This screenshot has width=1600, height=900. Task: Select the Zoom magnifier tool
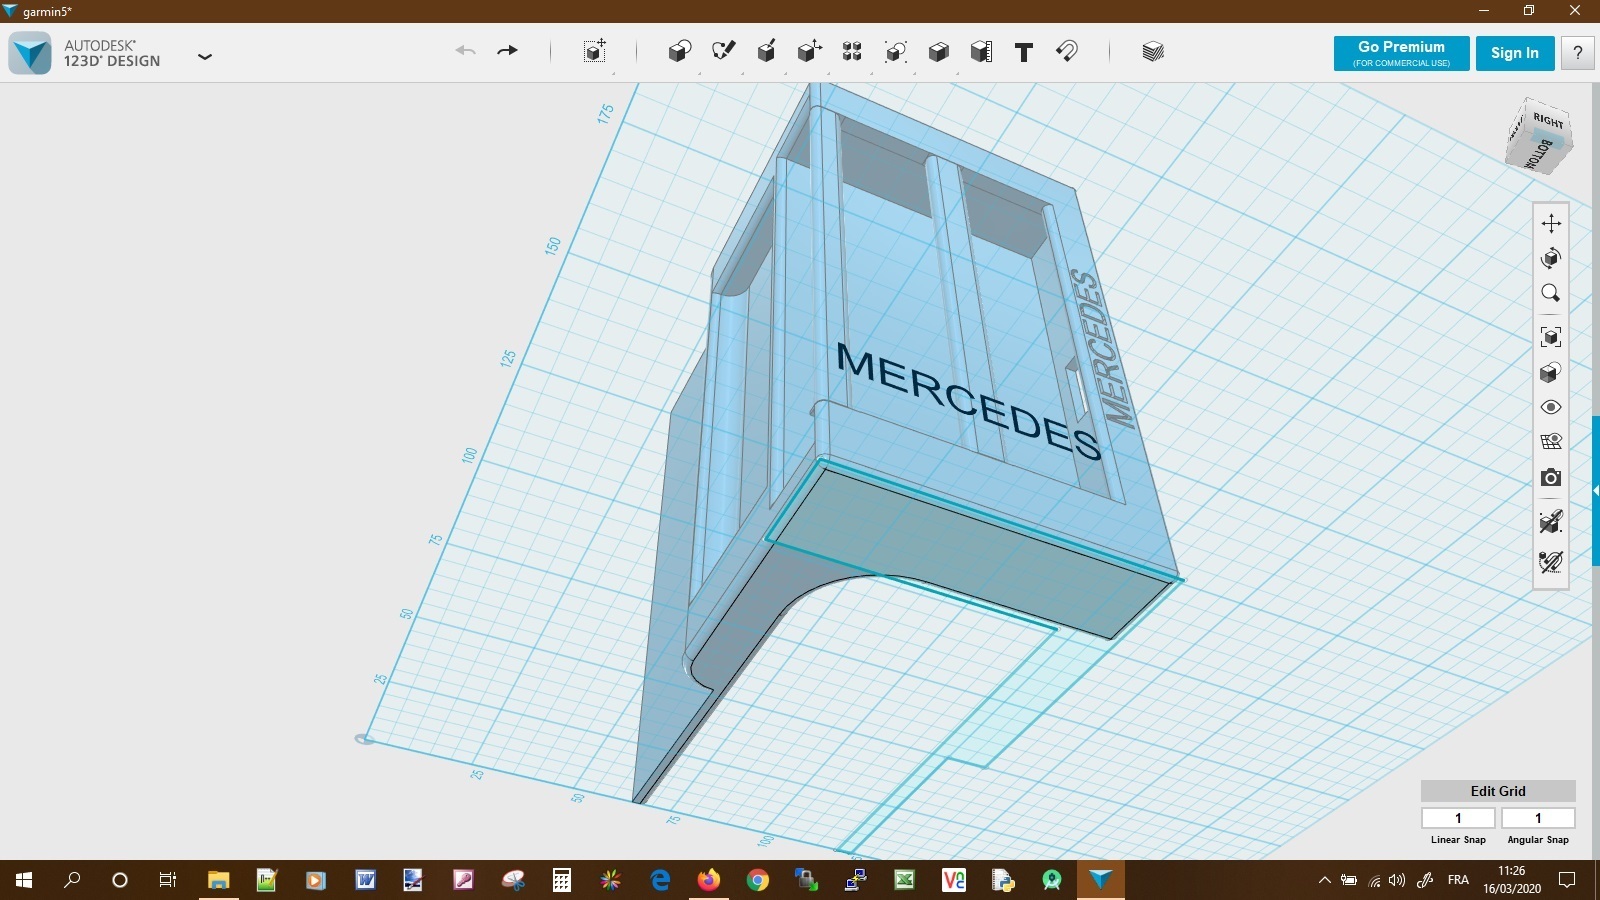[1551, 293]
